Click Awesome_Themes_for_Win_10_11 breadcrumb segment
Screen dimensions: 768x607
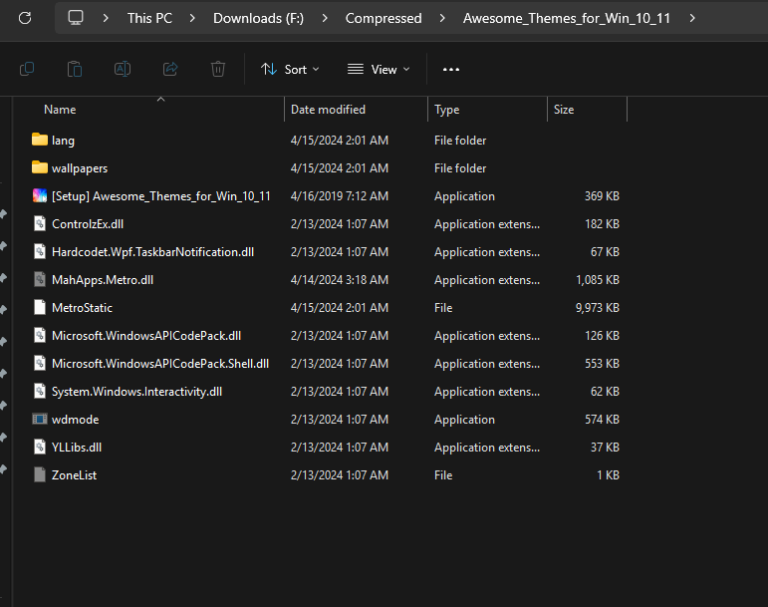pos(566,18)
